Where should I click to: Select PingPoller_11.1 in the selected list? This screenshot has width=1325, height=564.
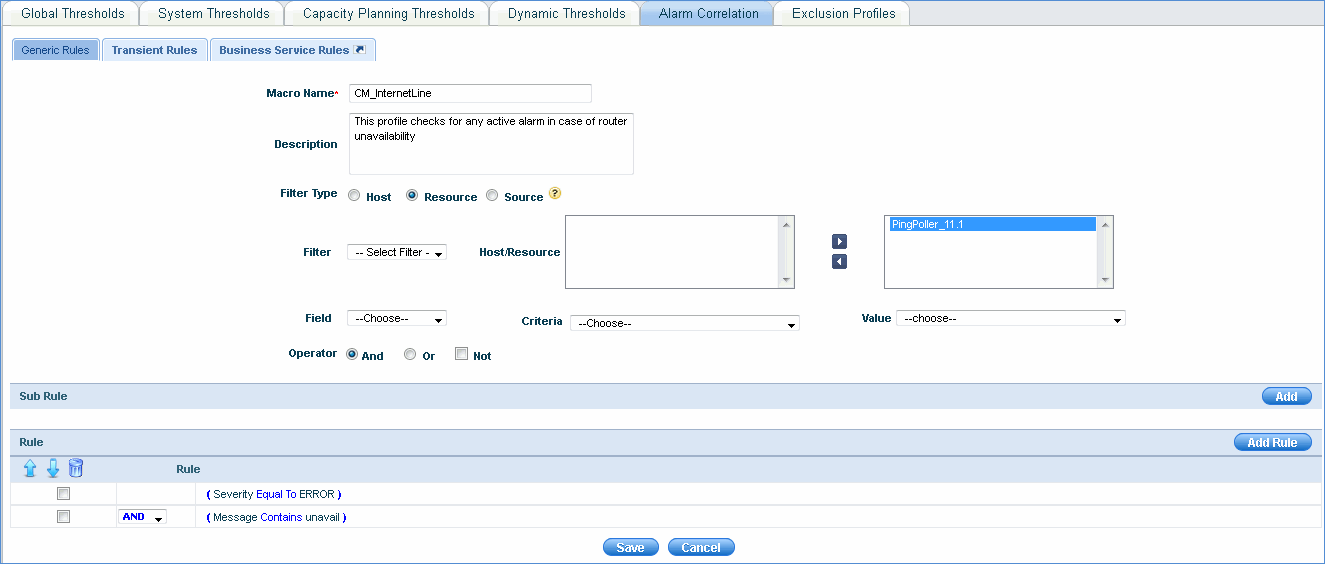click(990, 225)
